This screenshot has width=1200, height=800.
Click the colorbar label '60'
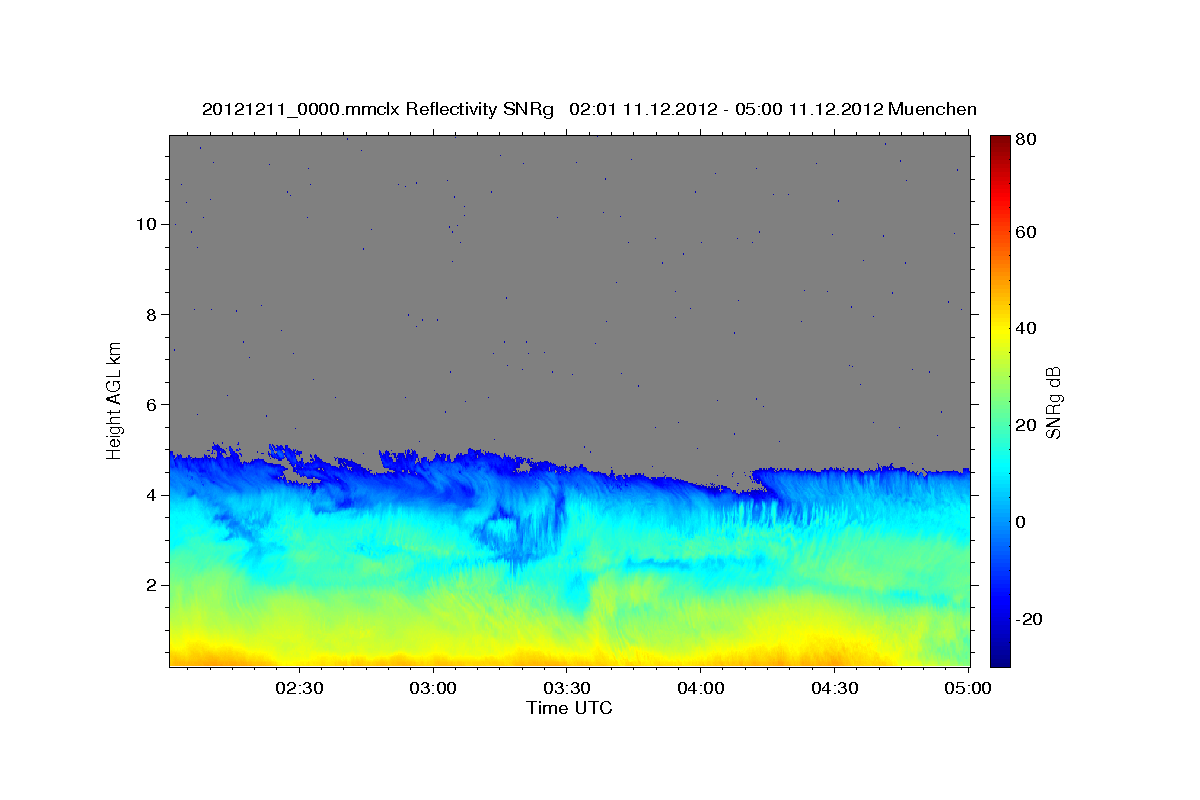pyautogui.click(x=1027, y=232)
